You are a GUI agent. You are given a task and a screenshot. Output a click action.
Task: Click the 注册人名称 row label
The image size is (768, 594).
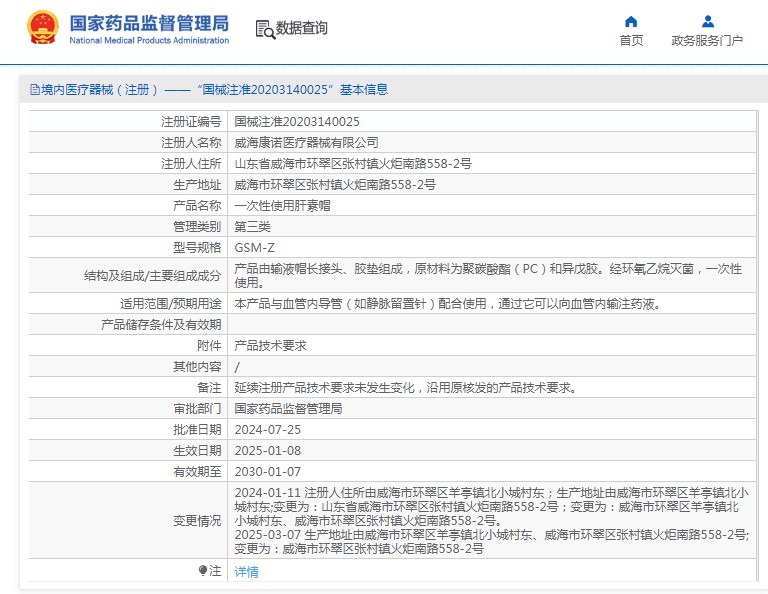coord(191,143)
